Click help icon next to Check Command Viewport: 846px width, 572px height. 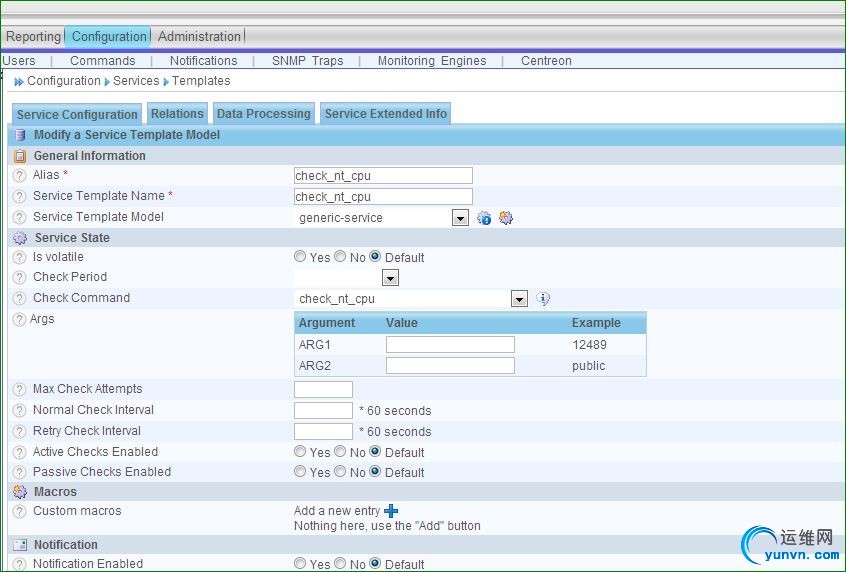pos(19,298)
